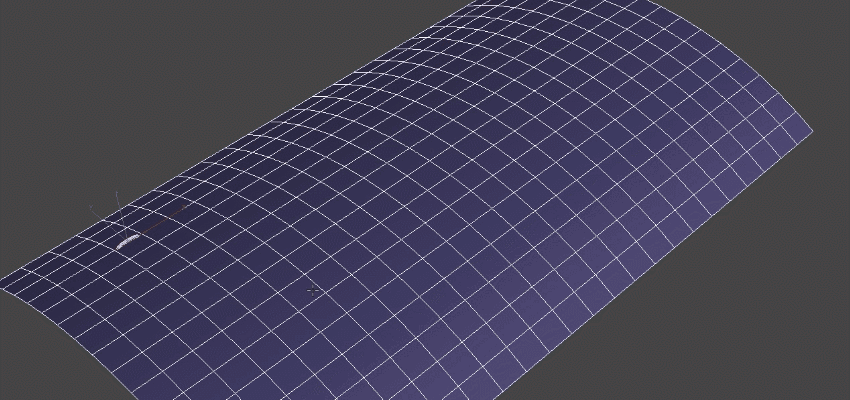Click the crosshair cursor marker on the surface
Screen dimensions: 850x400
pyautogui.click(x=313, y=291)
